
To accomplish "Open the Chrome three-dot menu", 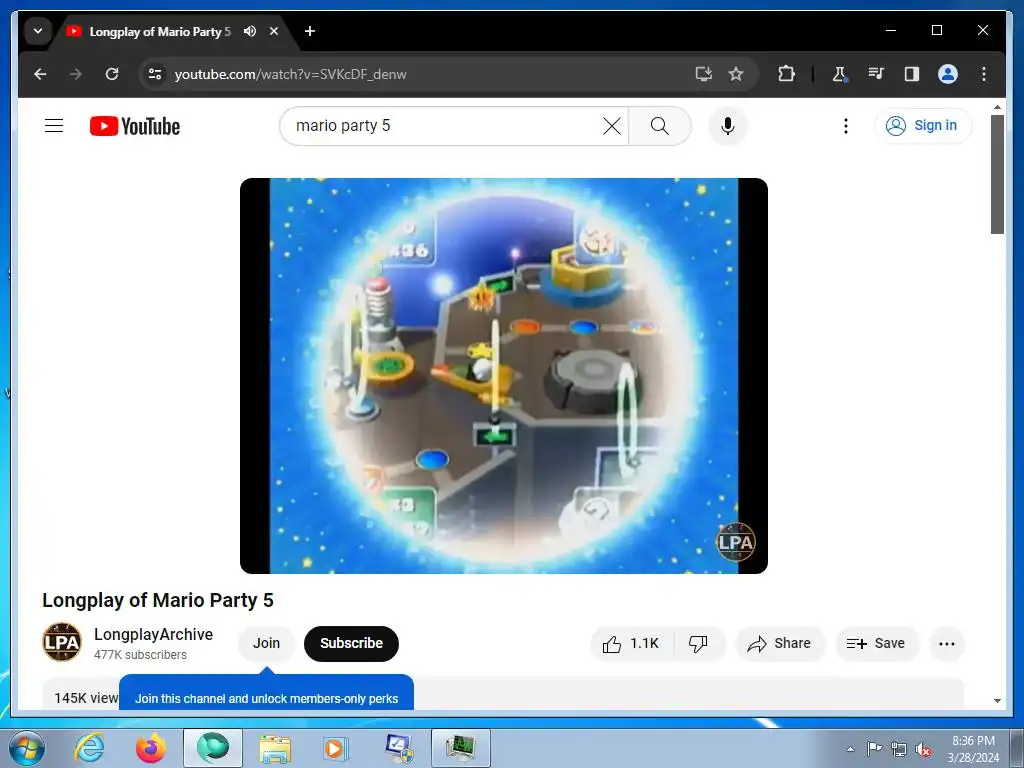I will click(984, 74).
